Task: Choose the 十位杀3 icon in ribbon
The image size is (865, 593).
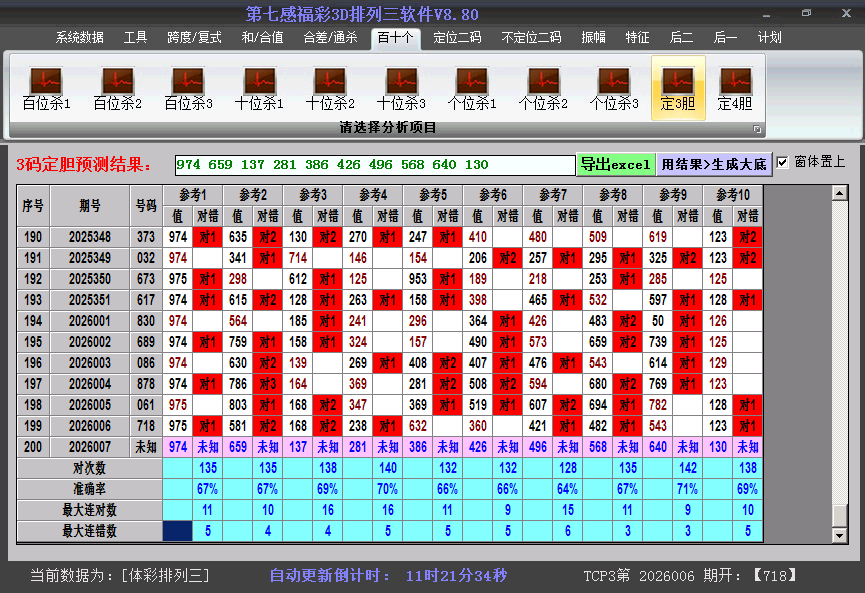Action: pos(401,88)
